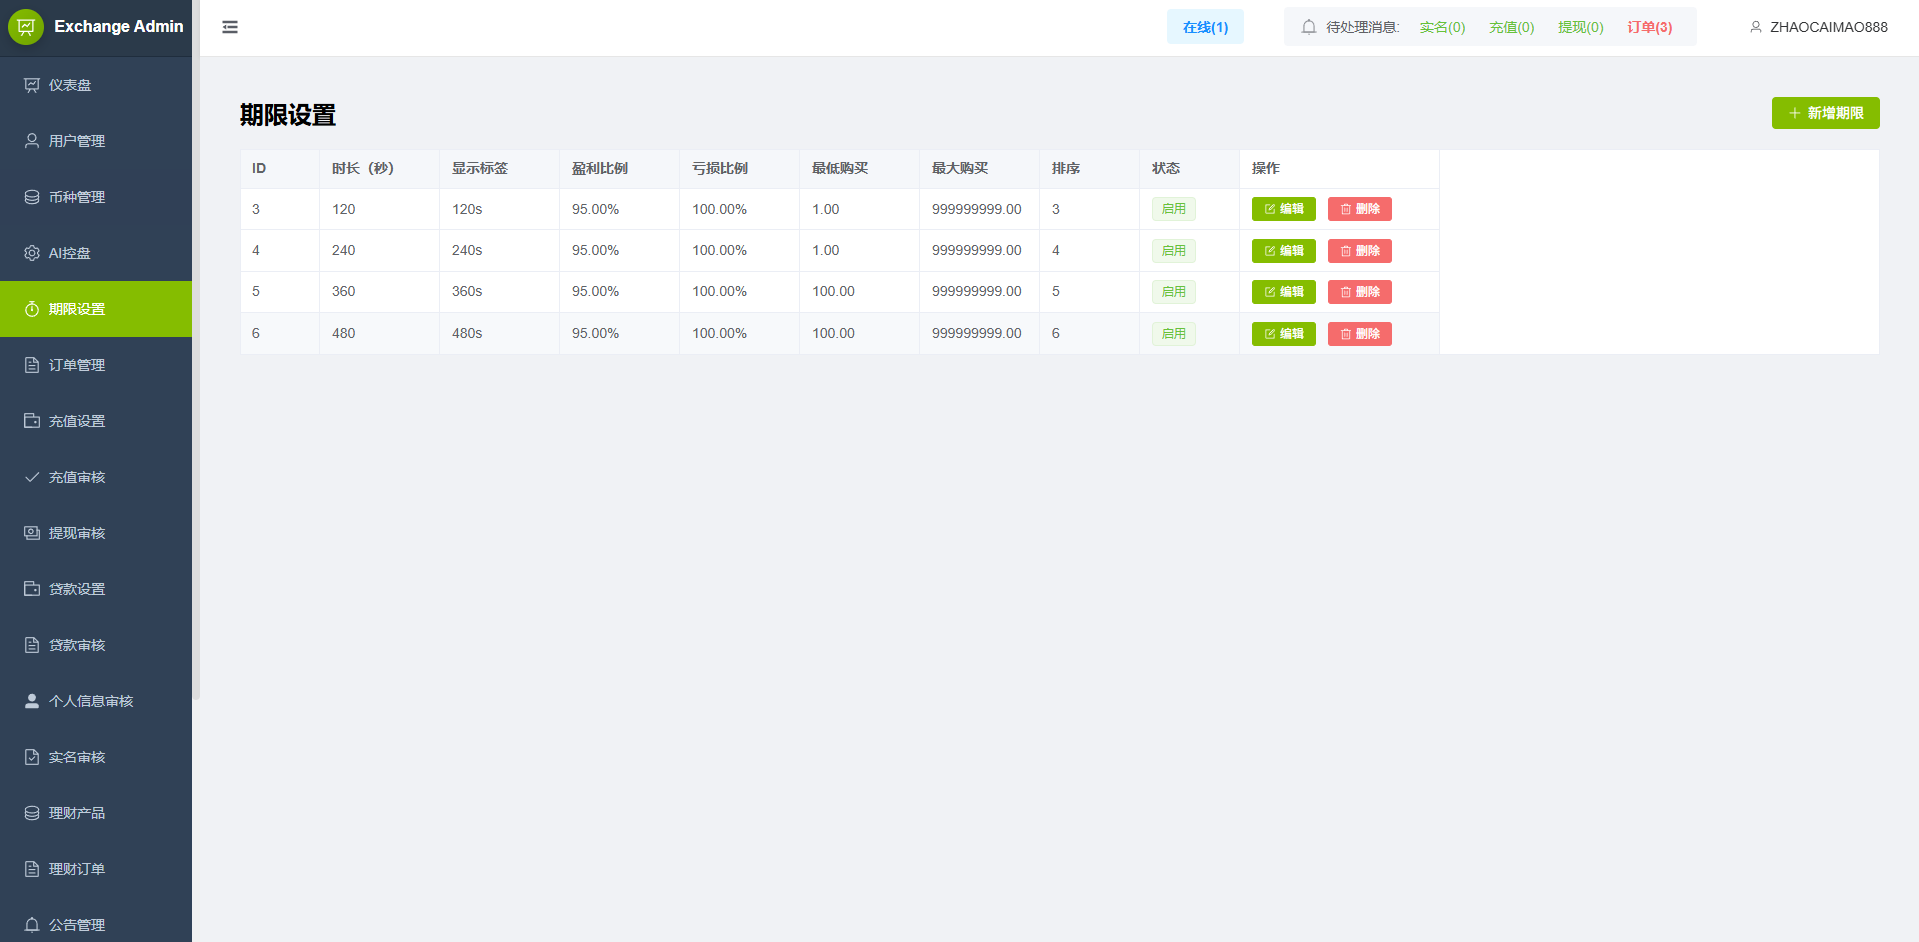Image resolution: width=1919 pixels, height=942 pixels.
Task: Click the 在线(1) online badge
Action: (1205, 27)
